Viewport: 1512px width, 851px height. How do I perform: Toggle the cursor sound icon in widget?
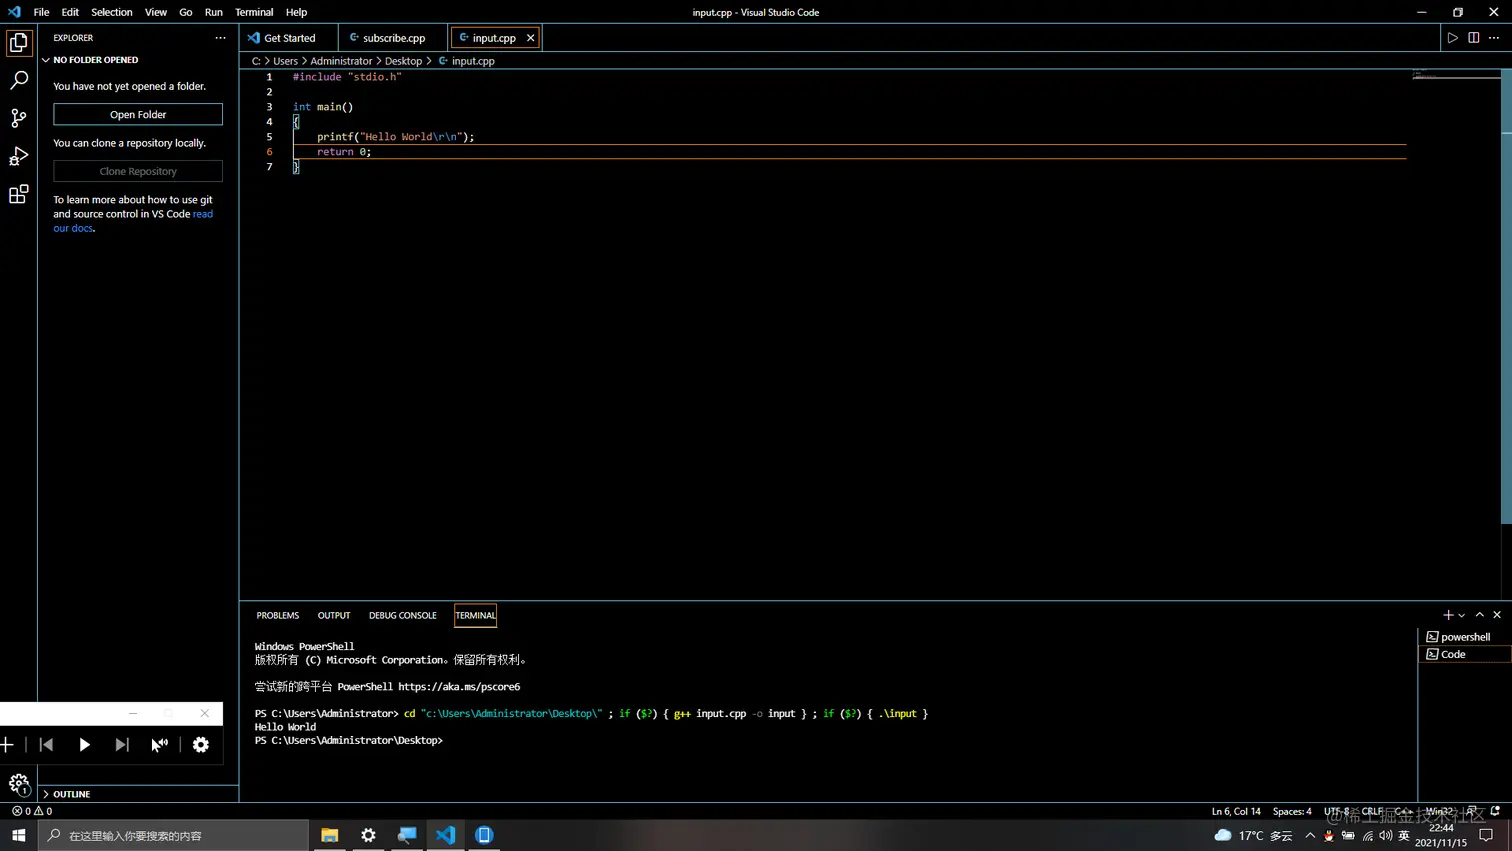click(x=160, y=745)
